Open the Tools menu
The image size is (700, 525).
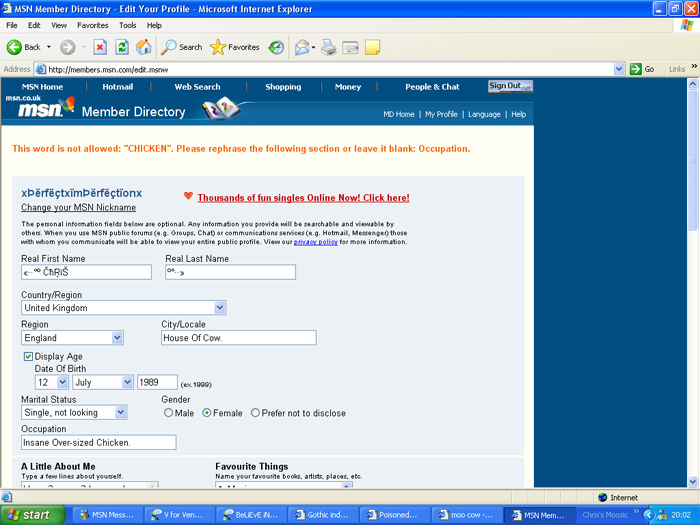(128, 25)
